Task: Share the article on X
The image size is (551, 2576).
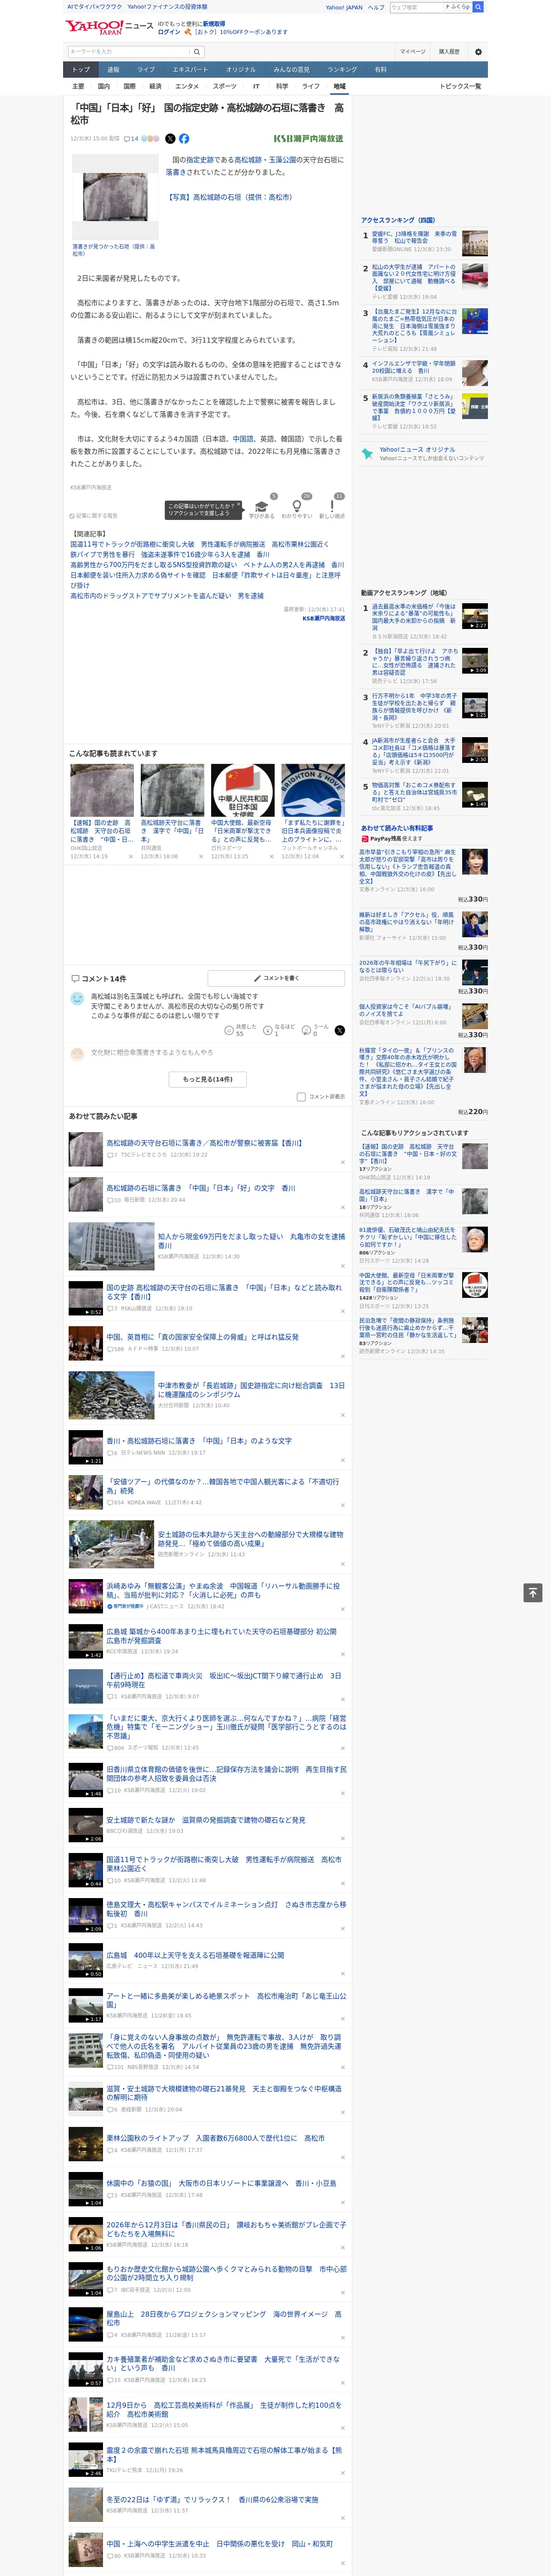Action: pos(170,139)
